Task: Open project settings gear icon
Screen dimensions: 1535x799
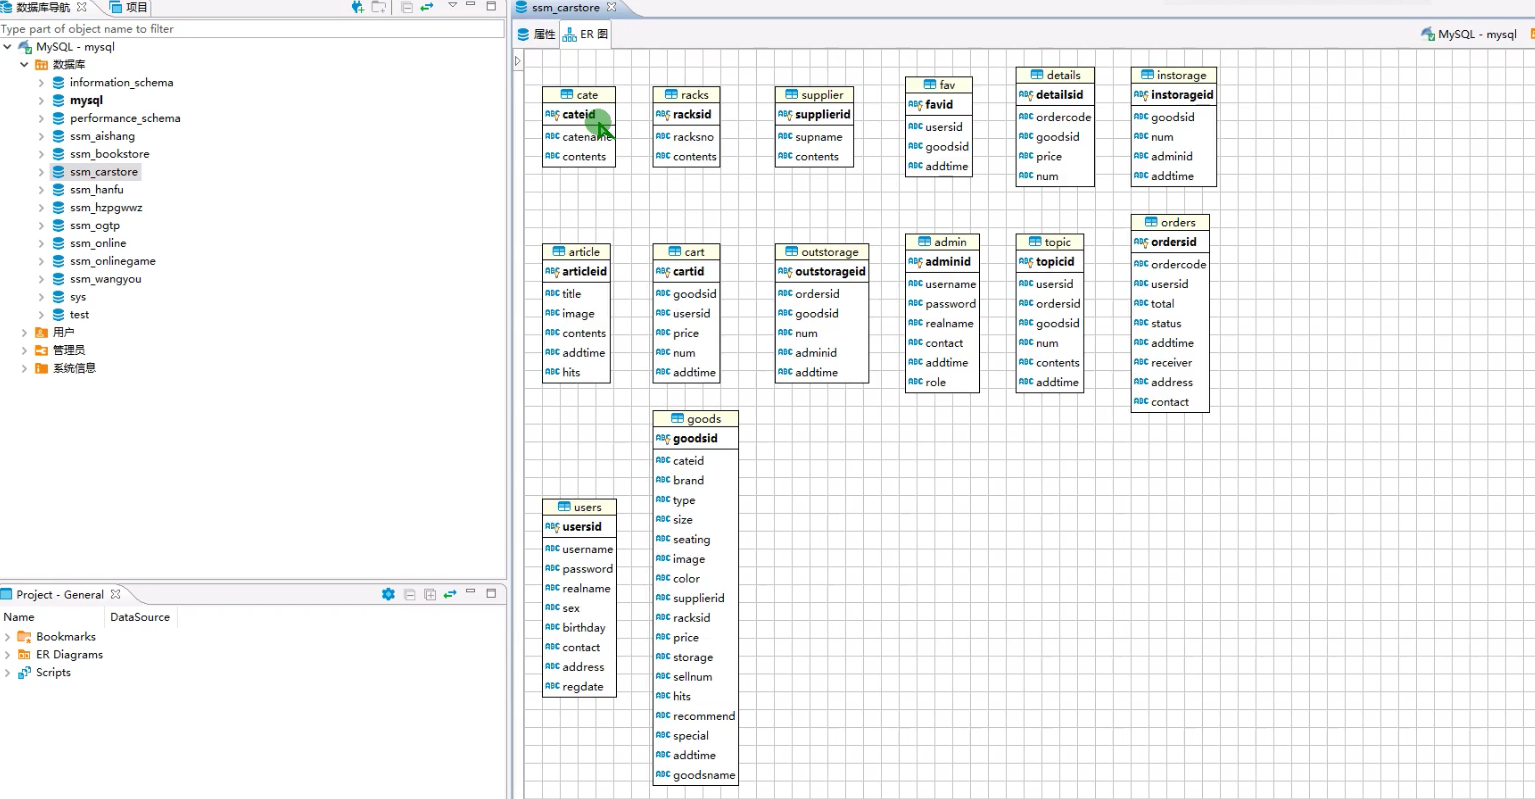Action: pos(388,594)
